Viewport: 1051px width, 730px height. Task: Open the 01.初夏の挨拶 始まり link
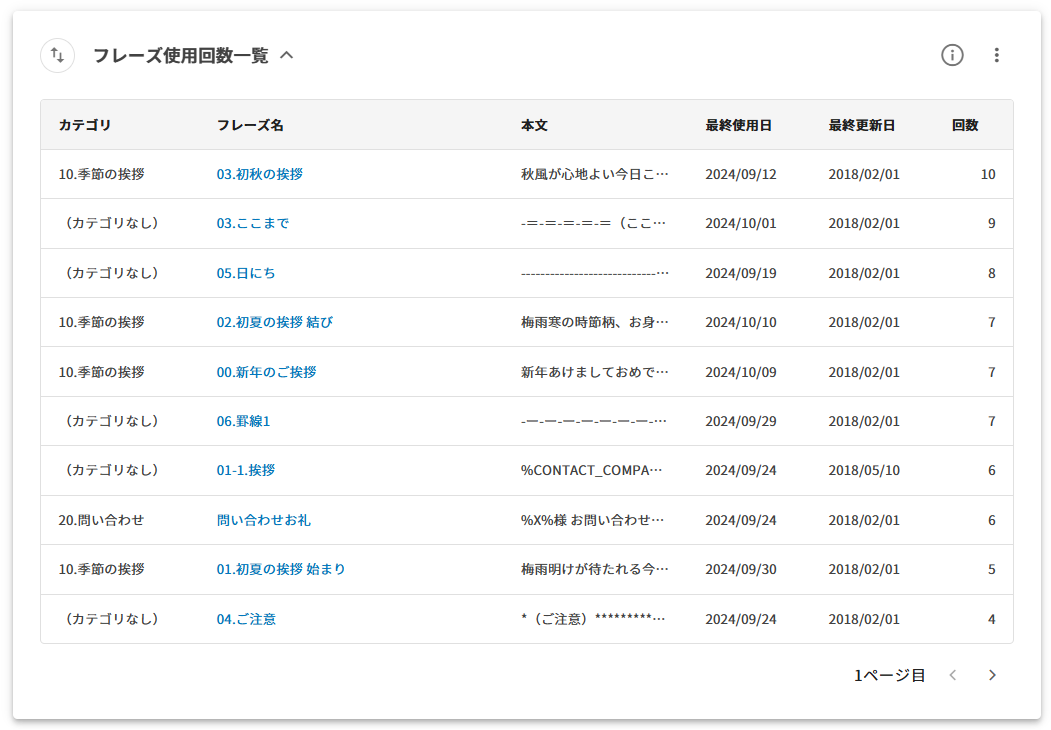click(281, 569)
